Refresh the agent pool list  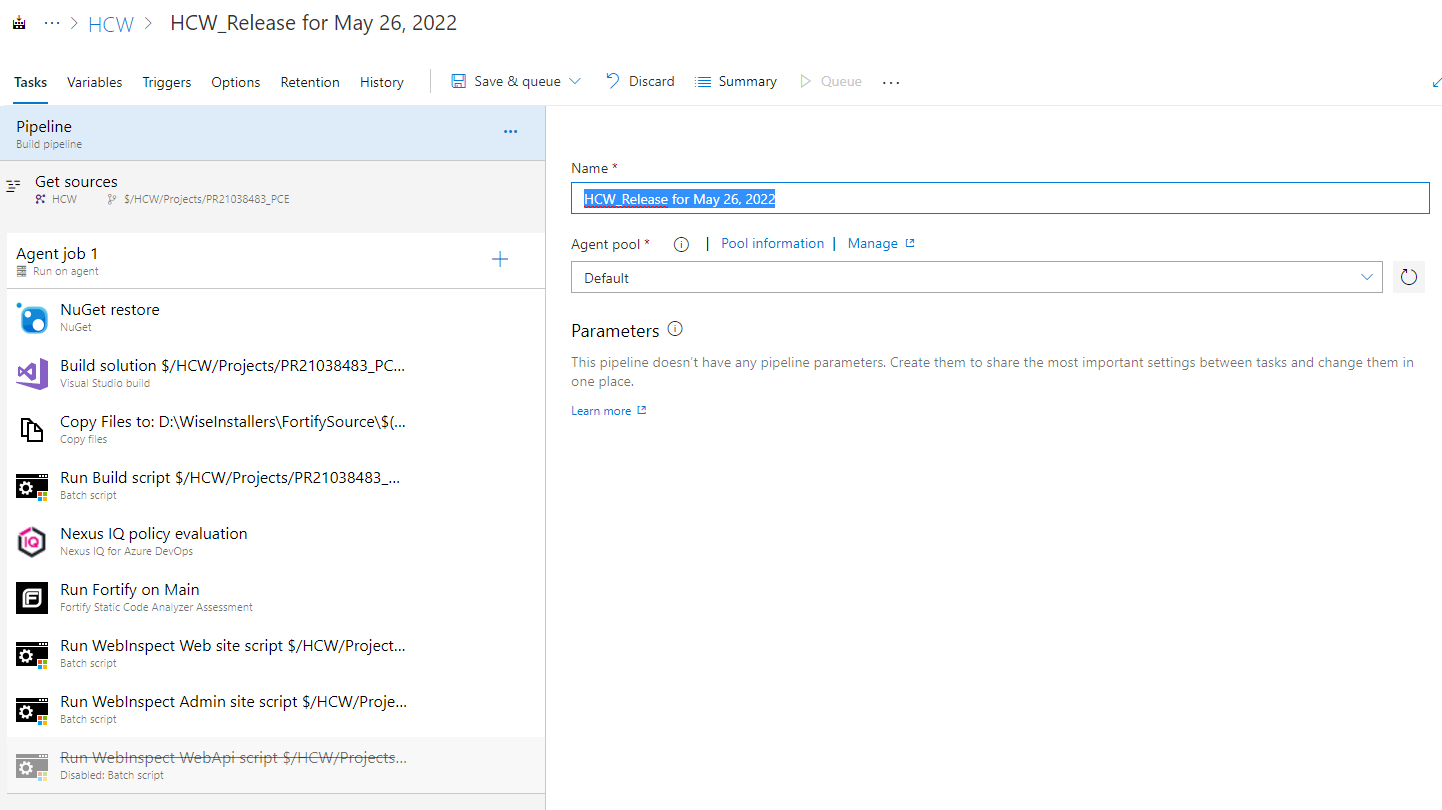pos(1408,277)
